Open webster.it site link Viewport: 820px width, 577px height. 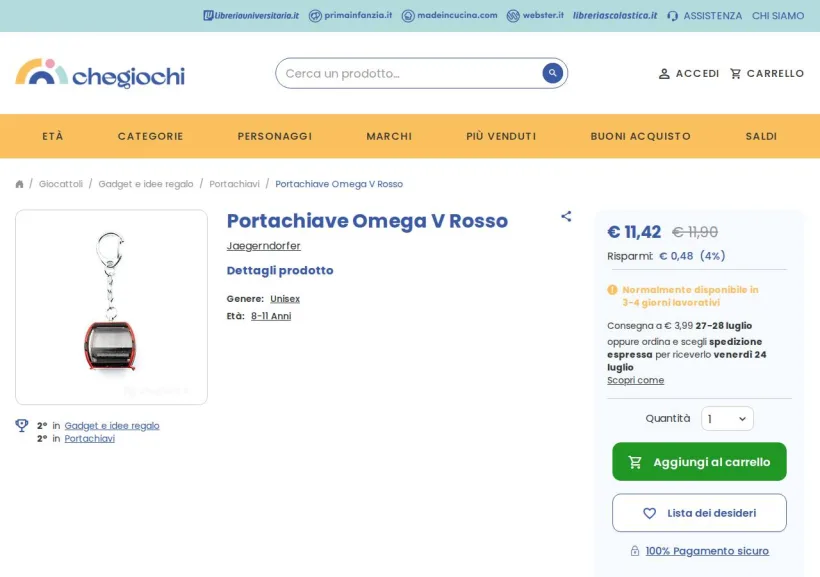(x=536, y=16)
